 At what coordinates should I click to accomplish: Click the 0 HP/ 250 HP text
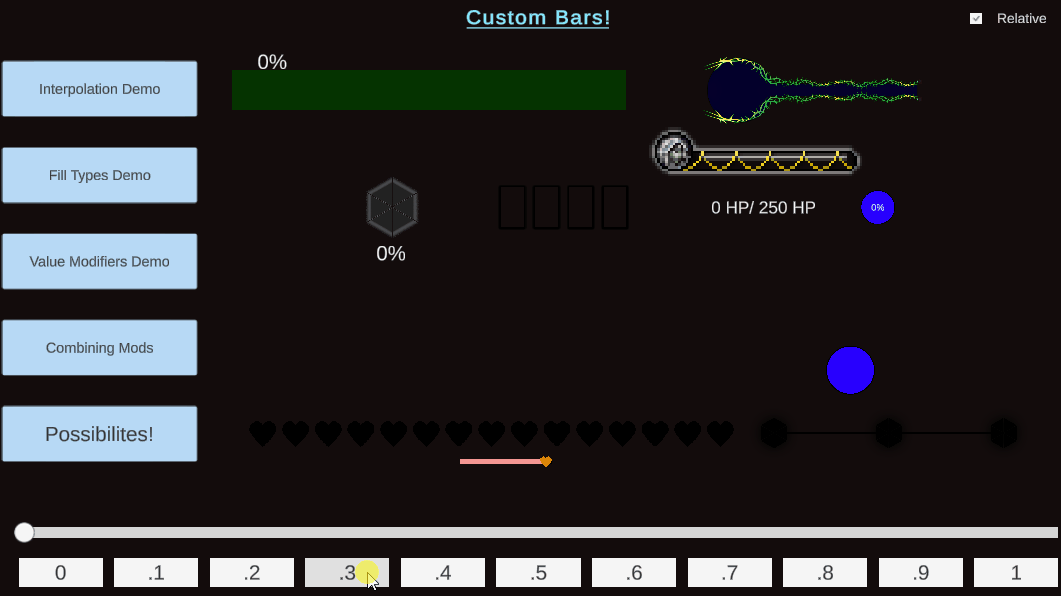click(x=763, y=208)
